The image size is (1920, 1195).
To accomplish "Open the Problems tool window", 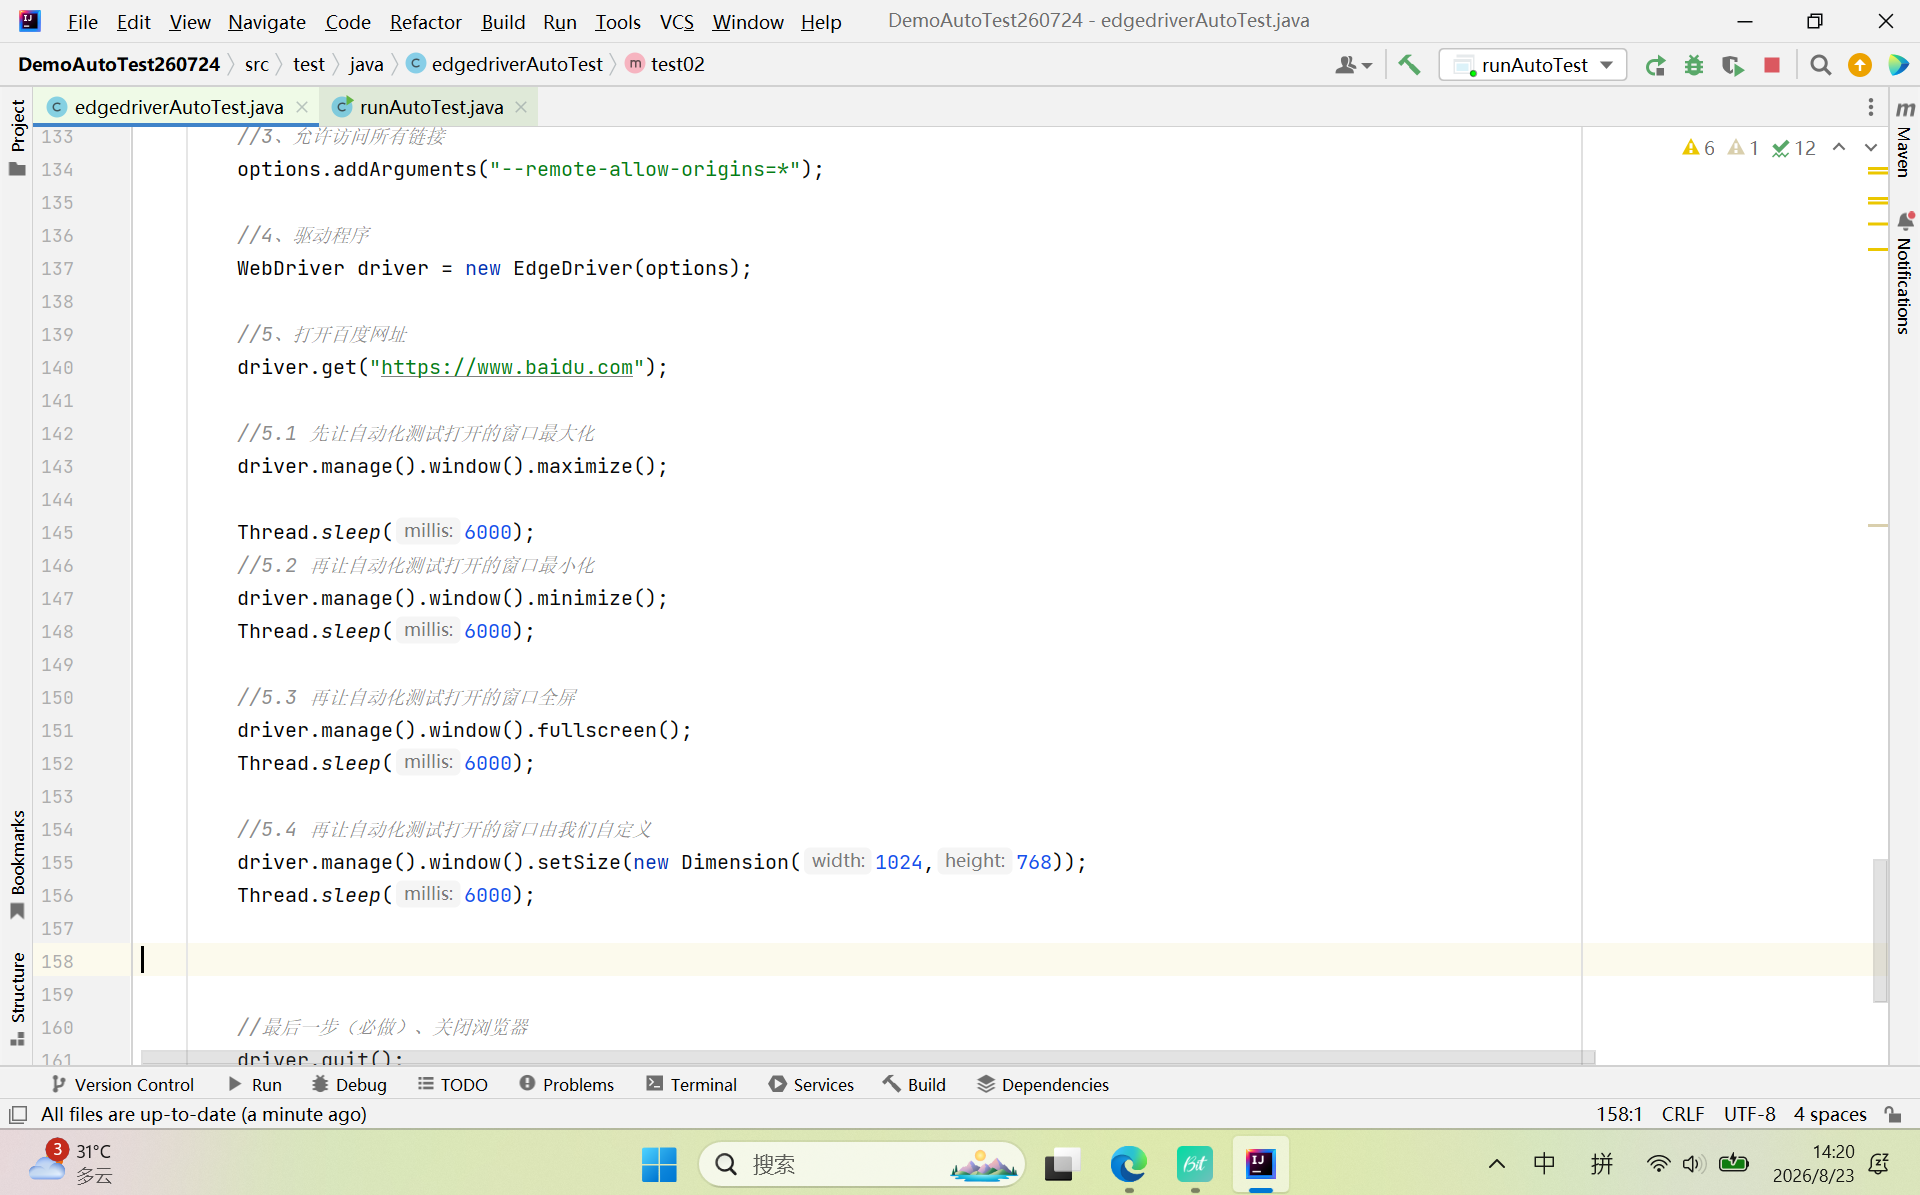I will pos(567,1084).
